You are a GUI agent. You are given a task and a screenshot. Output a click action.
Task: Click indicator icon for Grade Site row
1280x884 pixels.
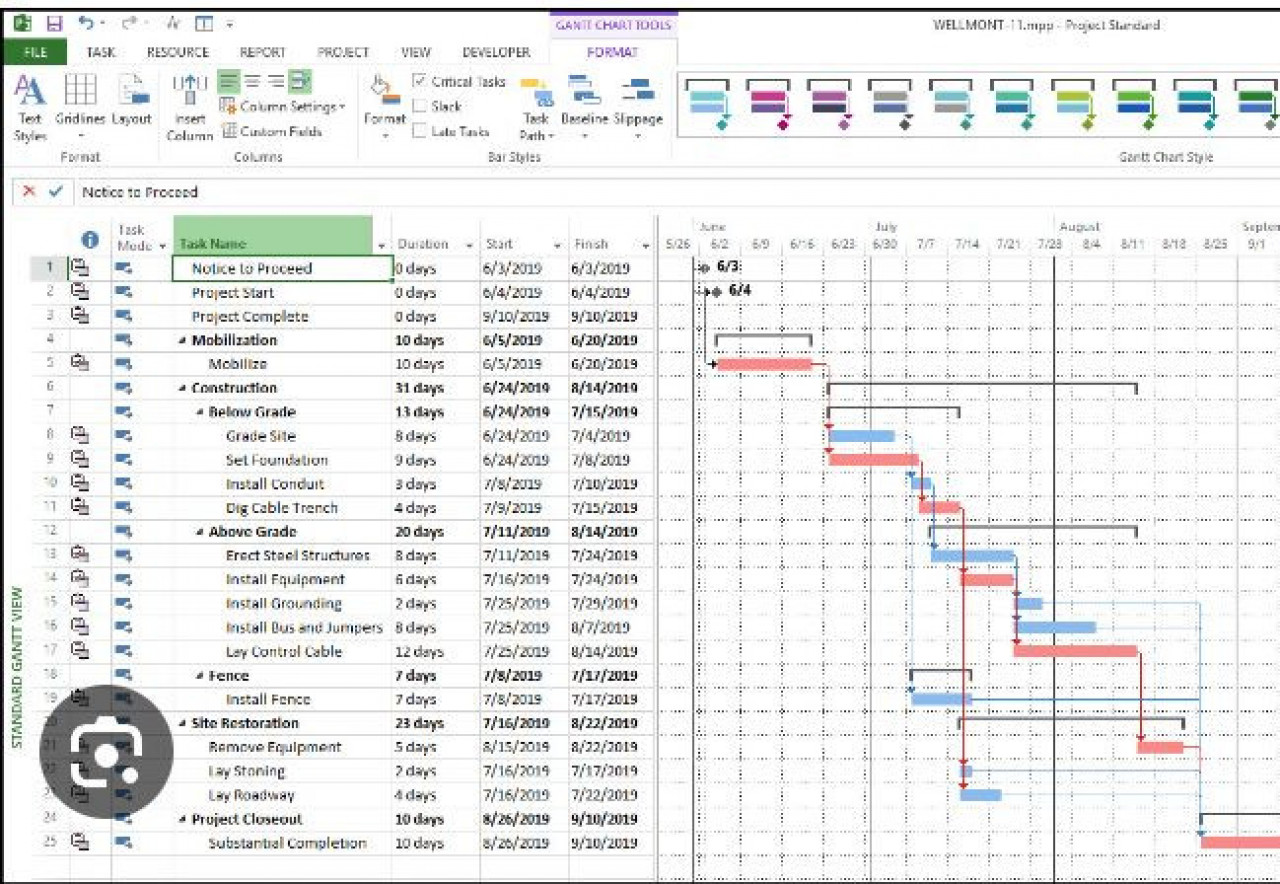(x=79, y=436)
